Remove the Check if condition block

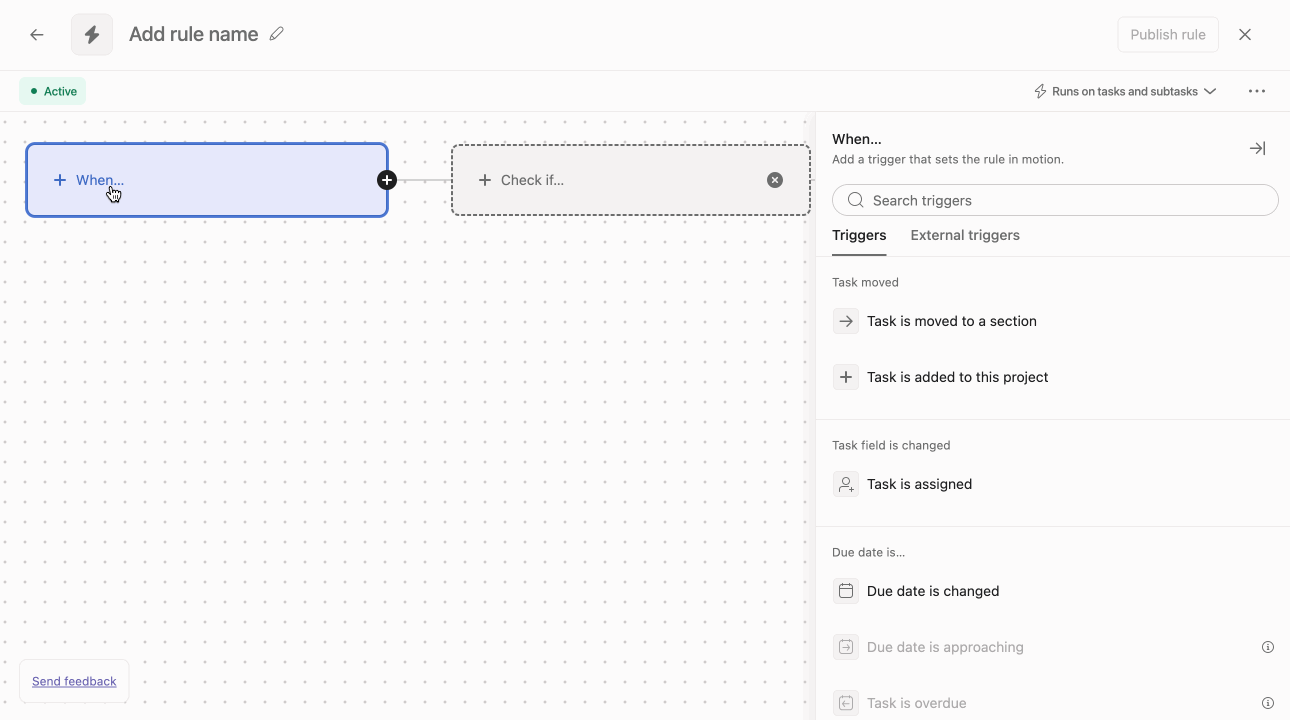click(774, 180)
